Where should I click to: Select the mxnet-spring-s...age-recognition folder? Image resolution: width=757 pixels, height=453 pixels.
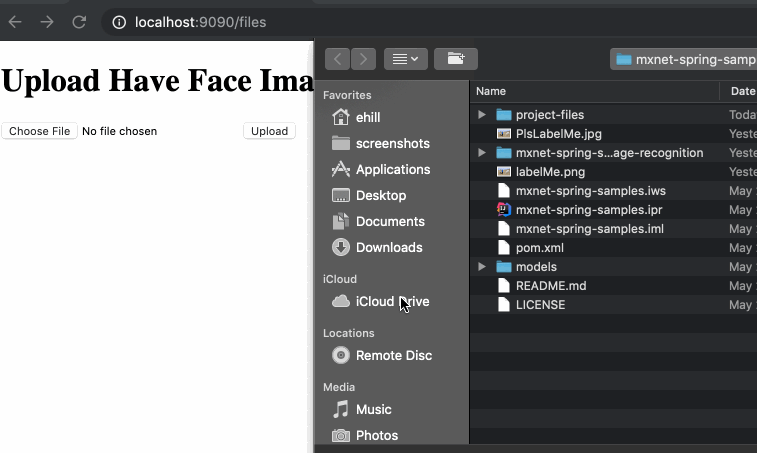click(614, 153)
